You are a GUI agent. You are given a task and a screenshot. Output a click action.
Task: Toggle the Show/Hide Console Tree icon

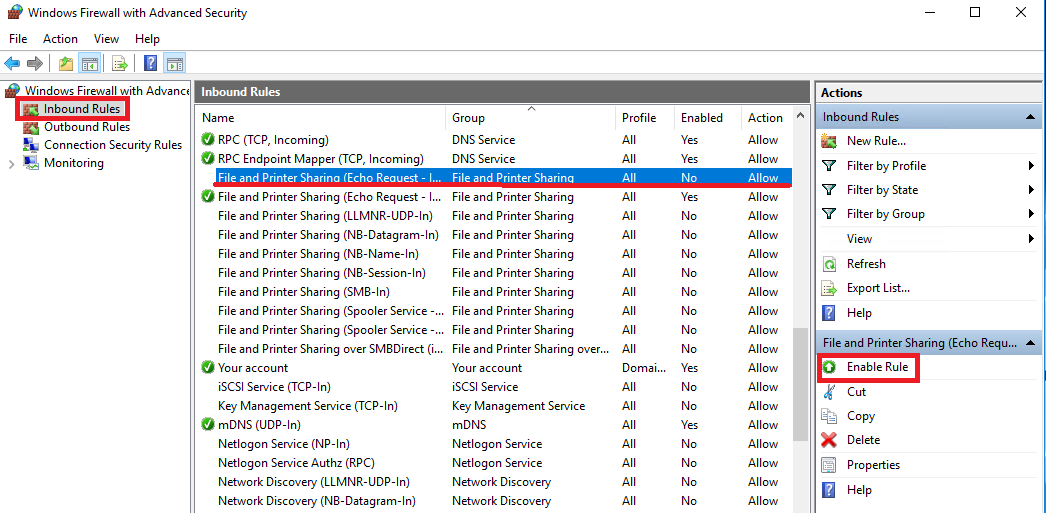(89, 63)
